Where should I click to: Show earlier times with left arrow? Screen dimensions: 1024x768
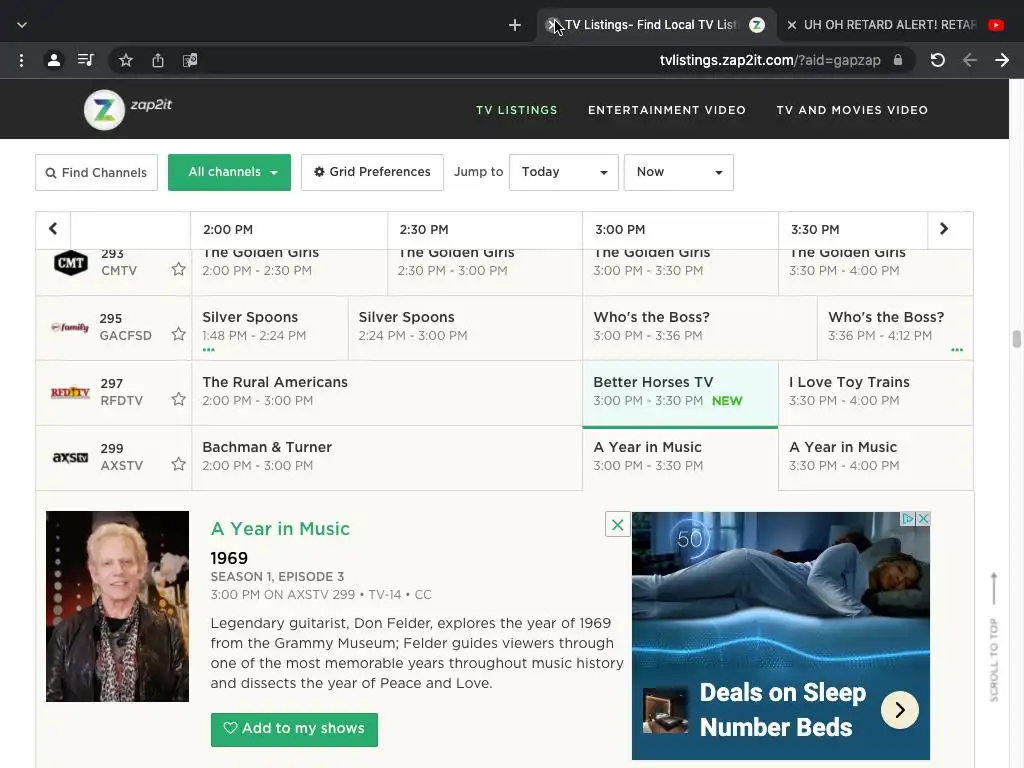click(x=53, y=229)
